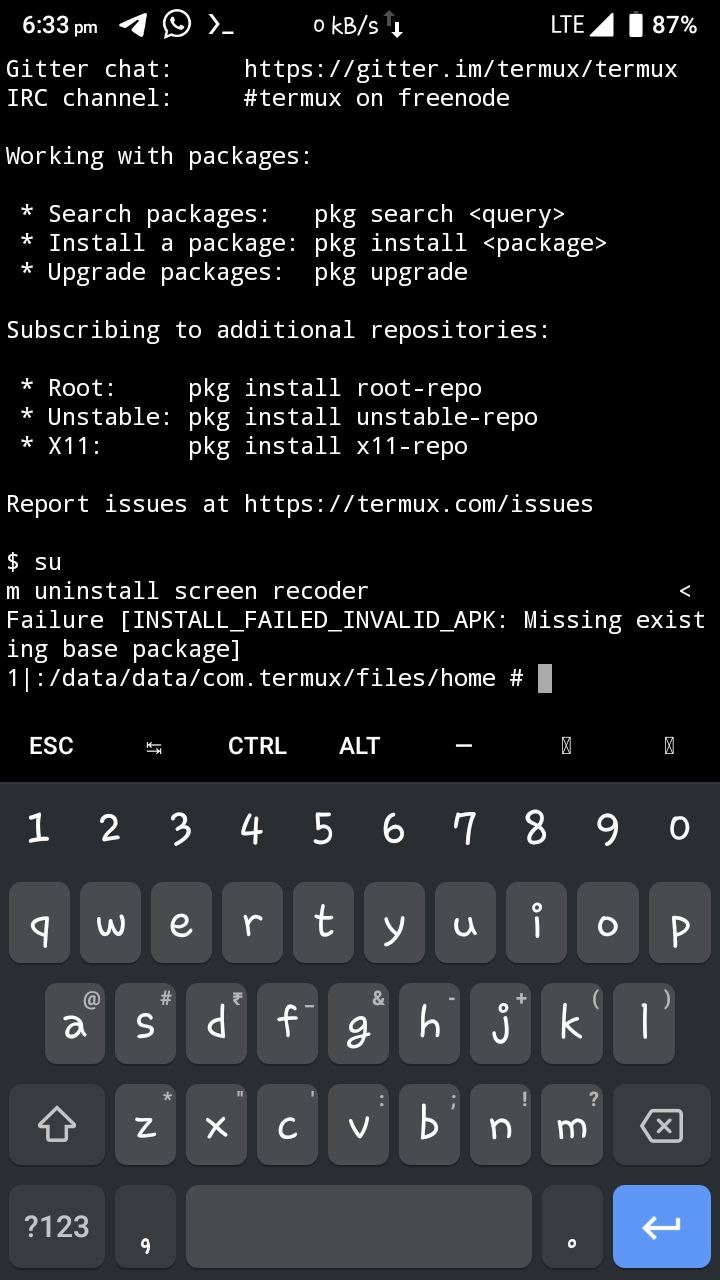The width and height of the screenshot is (720, 1280).
Task: Tap the backspace delete icon
Action: coord(661,1126)
